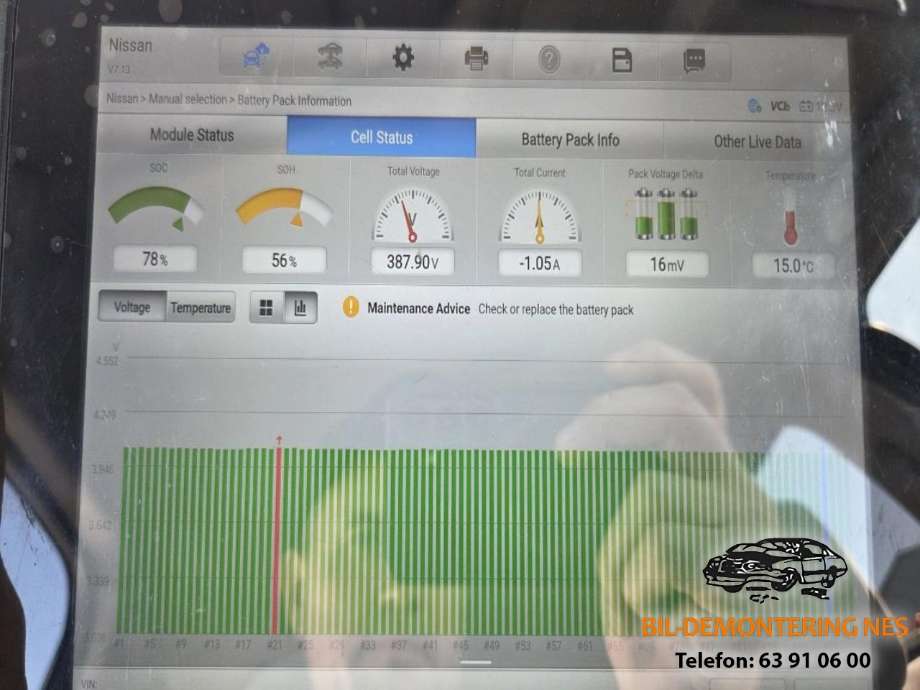Tap the #1 cell axis label
Screen dimensions: 920x690
pos(120,643)
